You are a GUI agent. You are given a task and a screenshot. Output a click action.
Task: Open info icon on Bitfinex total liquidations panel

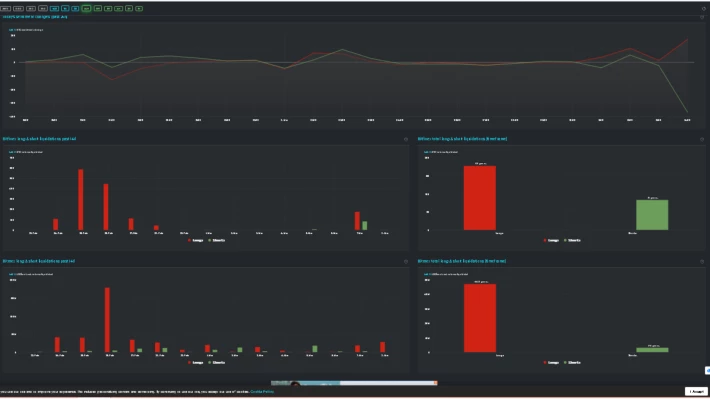click(x=702, y=139)
